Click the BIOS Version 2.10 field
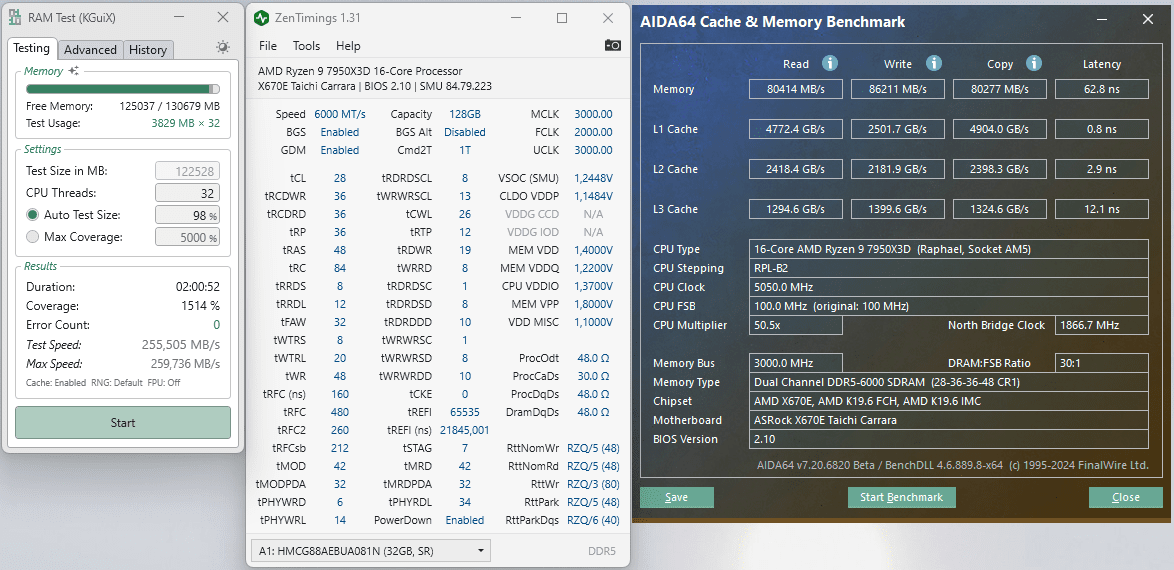This screenshot has width=1174, height=570. coord(949,439)
